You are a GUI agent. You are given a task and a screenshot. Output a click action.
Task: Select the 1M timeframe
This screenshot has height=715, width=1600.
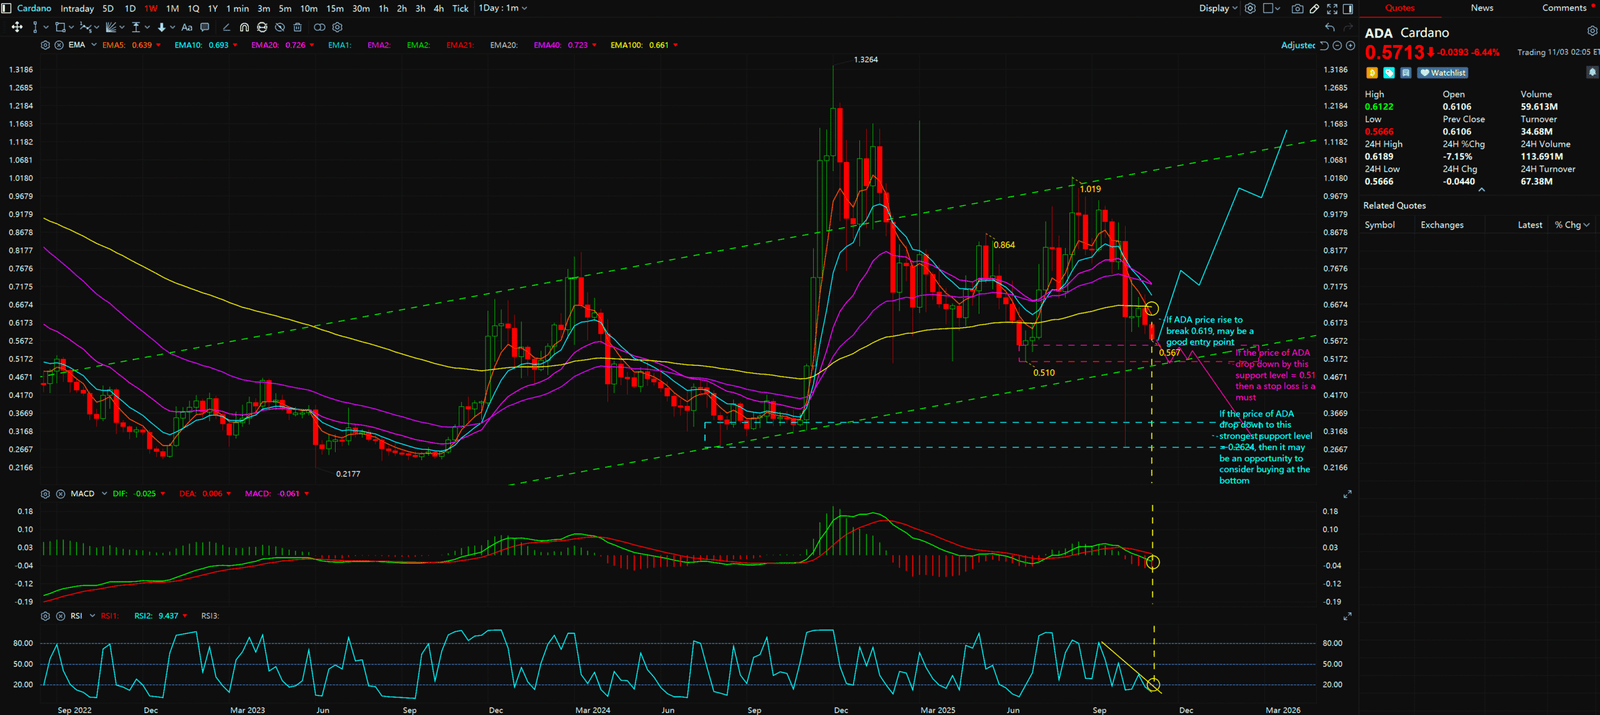pyautogui.click(x=172, y=8)
